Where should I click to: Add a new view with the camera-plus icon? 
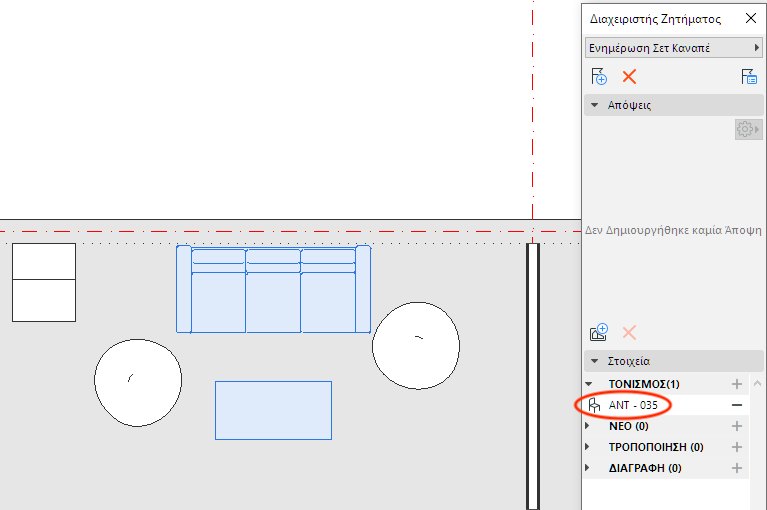(x=599, y=333)
